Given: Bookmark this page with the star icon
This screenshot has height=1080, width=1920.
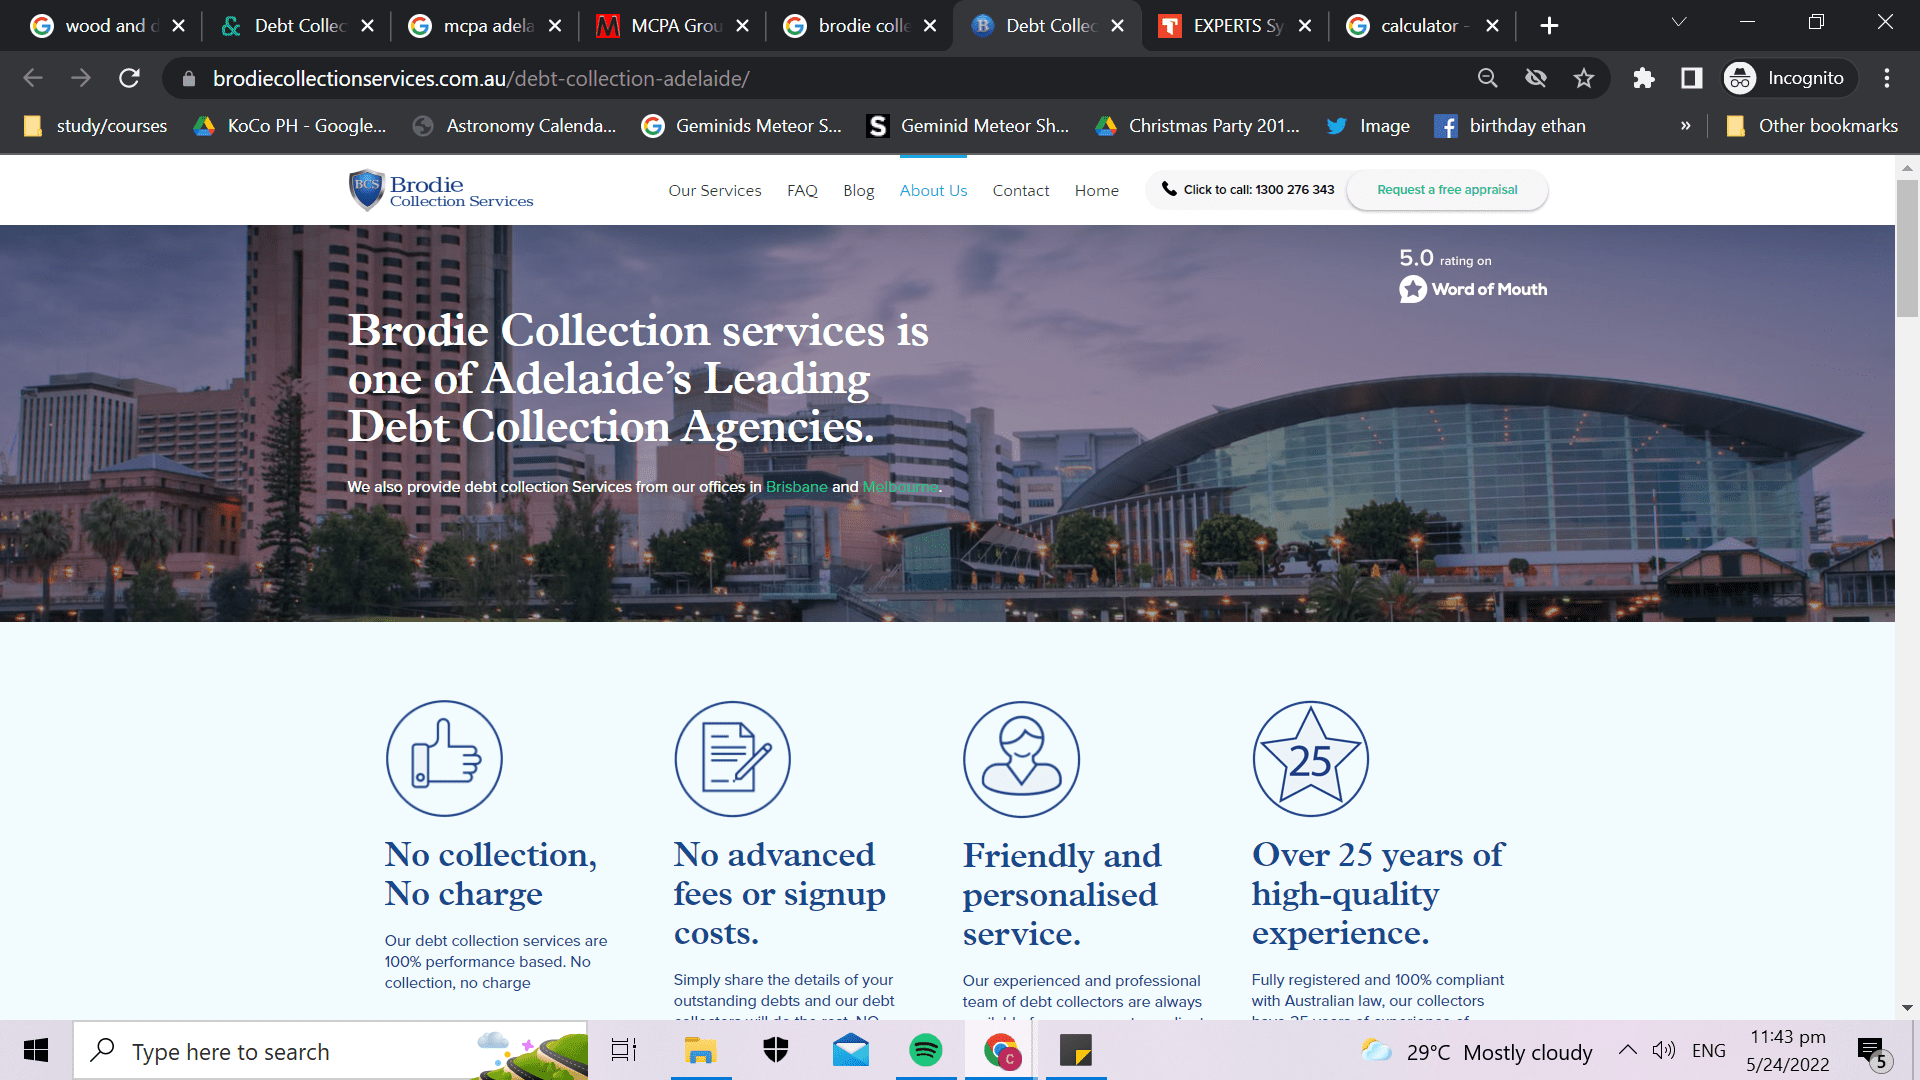Looking at the screenshot, I should (1584, 78).
